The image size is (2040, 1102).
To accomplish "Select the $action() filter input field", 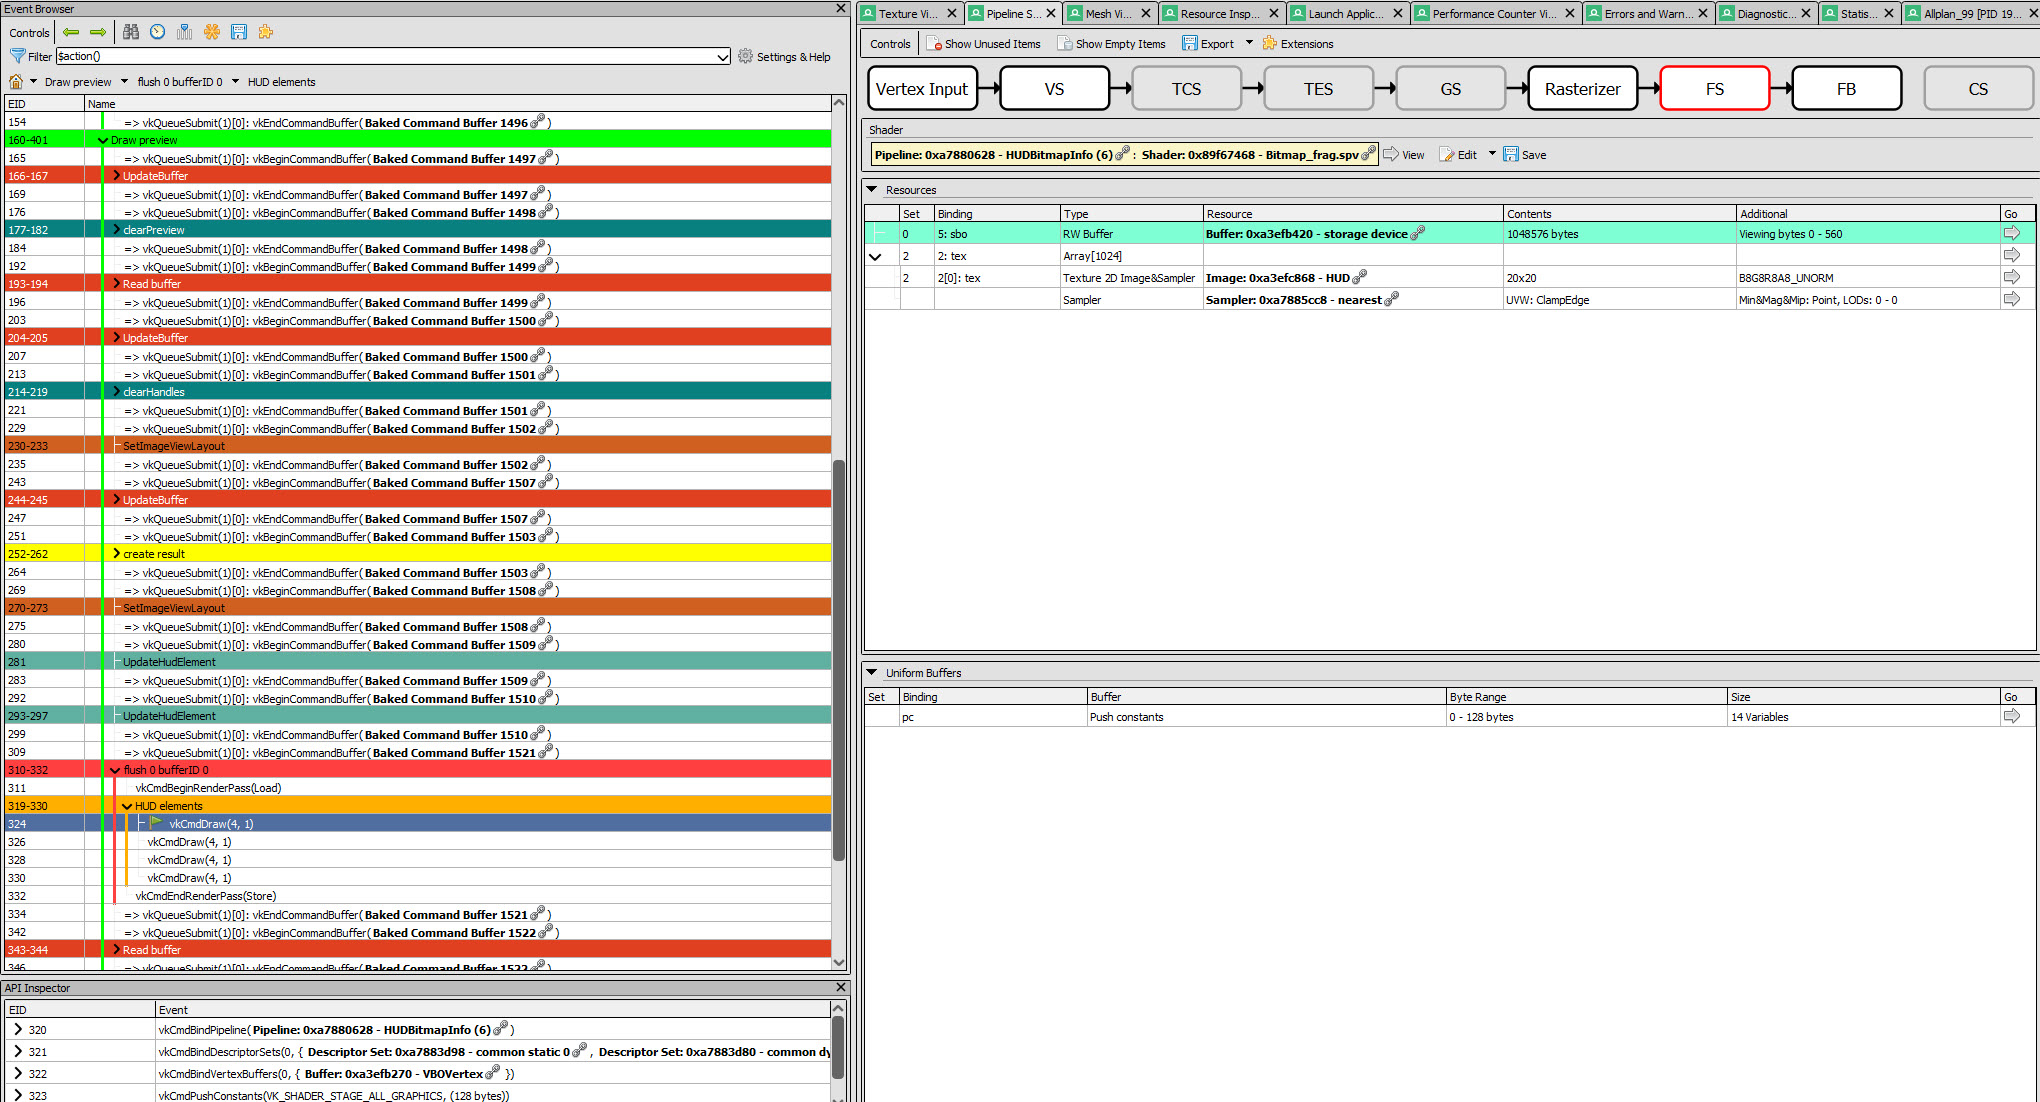I will tap(390, 56).
